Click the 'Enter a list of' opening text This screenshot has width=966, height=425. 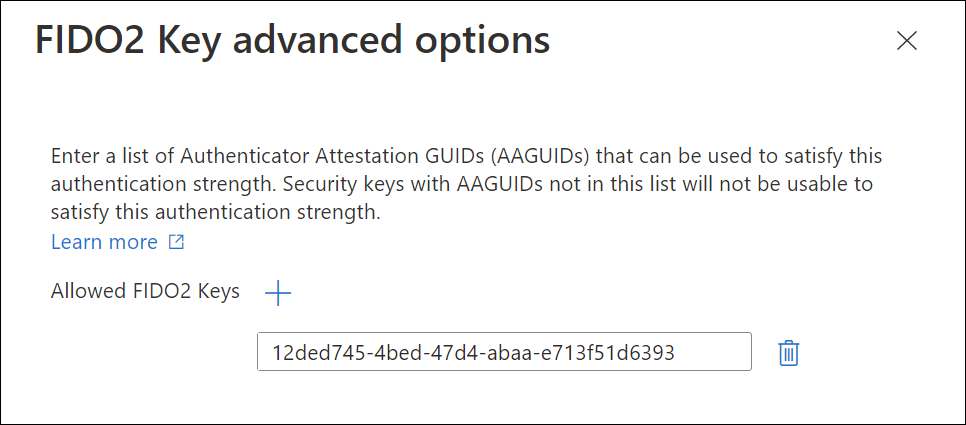tap(113, 156)
